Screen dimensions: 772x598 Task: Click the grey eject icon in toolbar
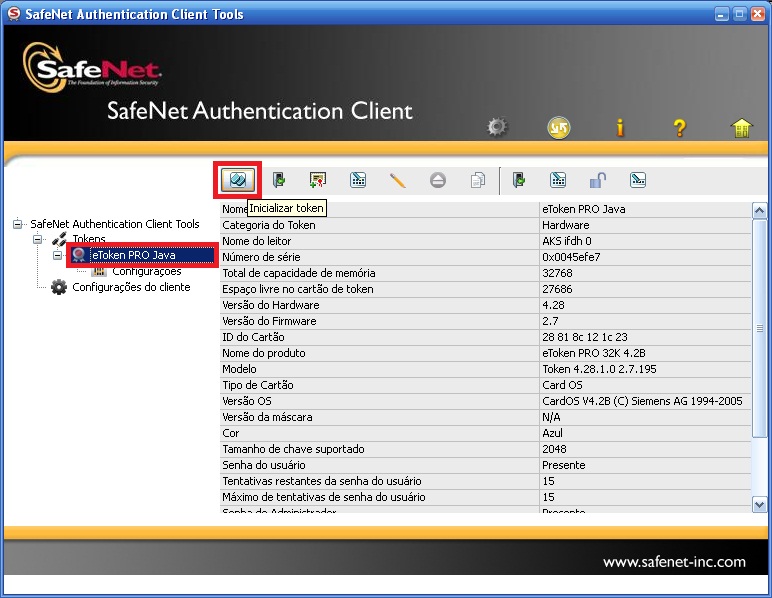[x=438, y=180]
